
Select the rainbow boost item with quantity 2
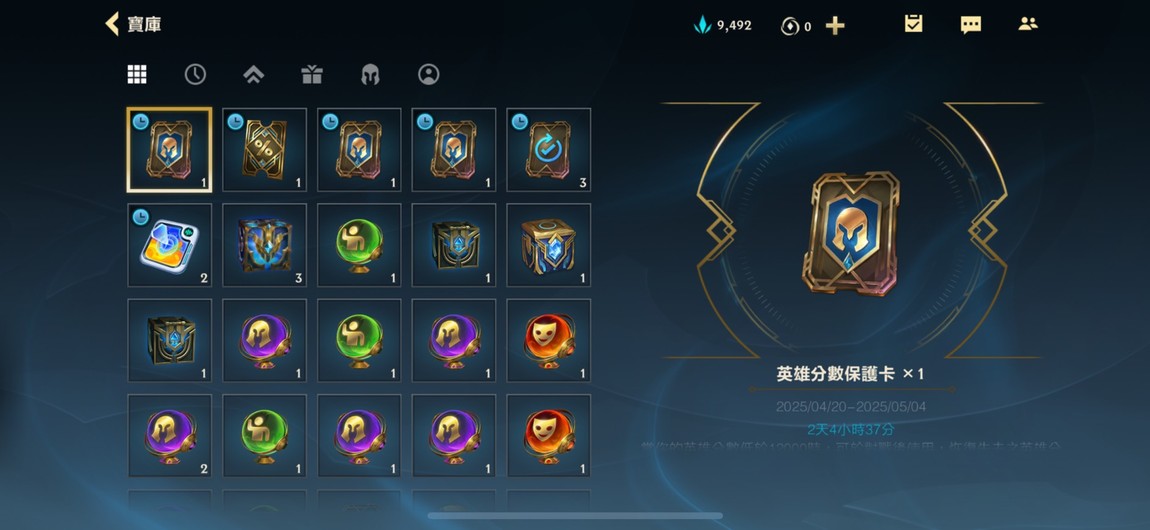(169, 245)
